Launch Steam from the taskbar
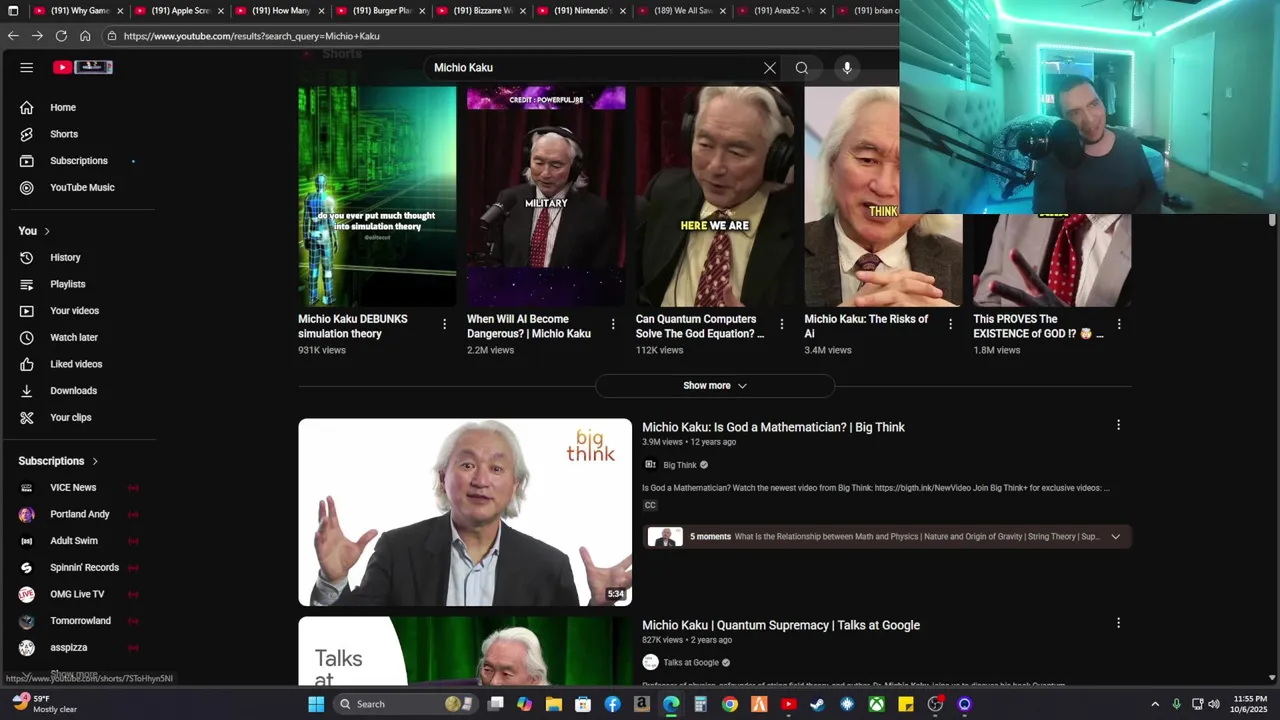The width and height of the screenshot is (1280, 720). click(818, 704)
